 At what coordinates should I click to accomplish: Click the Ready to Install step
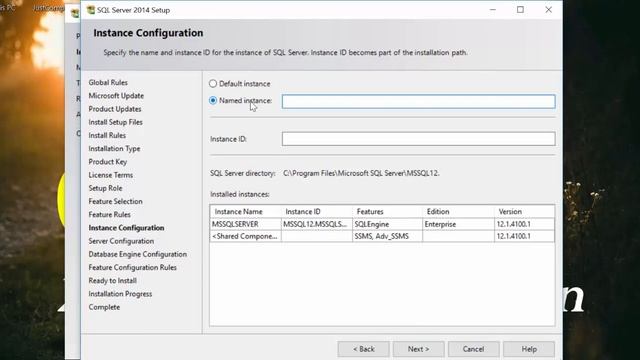click(113, 280)
